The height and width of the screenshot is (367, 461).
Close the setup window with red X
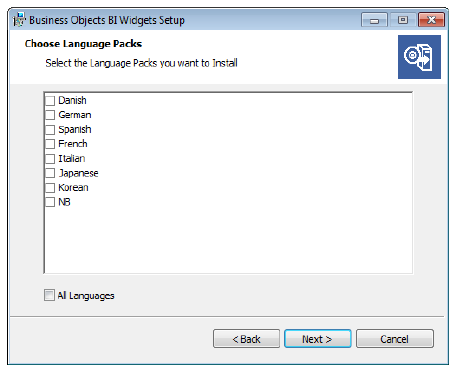click(x=431, y=20)
